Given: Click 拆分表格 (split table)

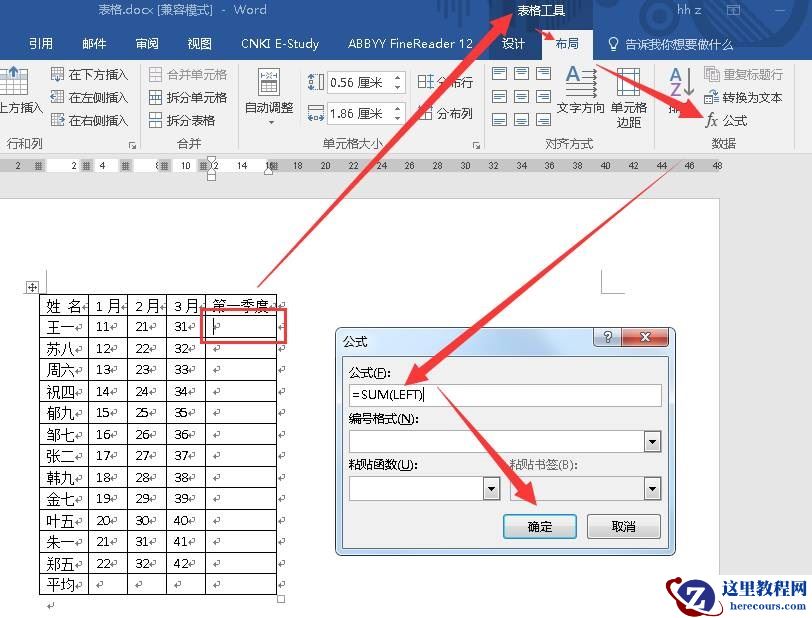Looking at the screenshot, I should tap(182, 121).
